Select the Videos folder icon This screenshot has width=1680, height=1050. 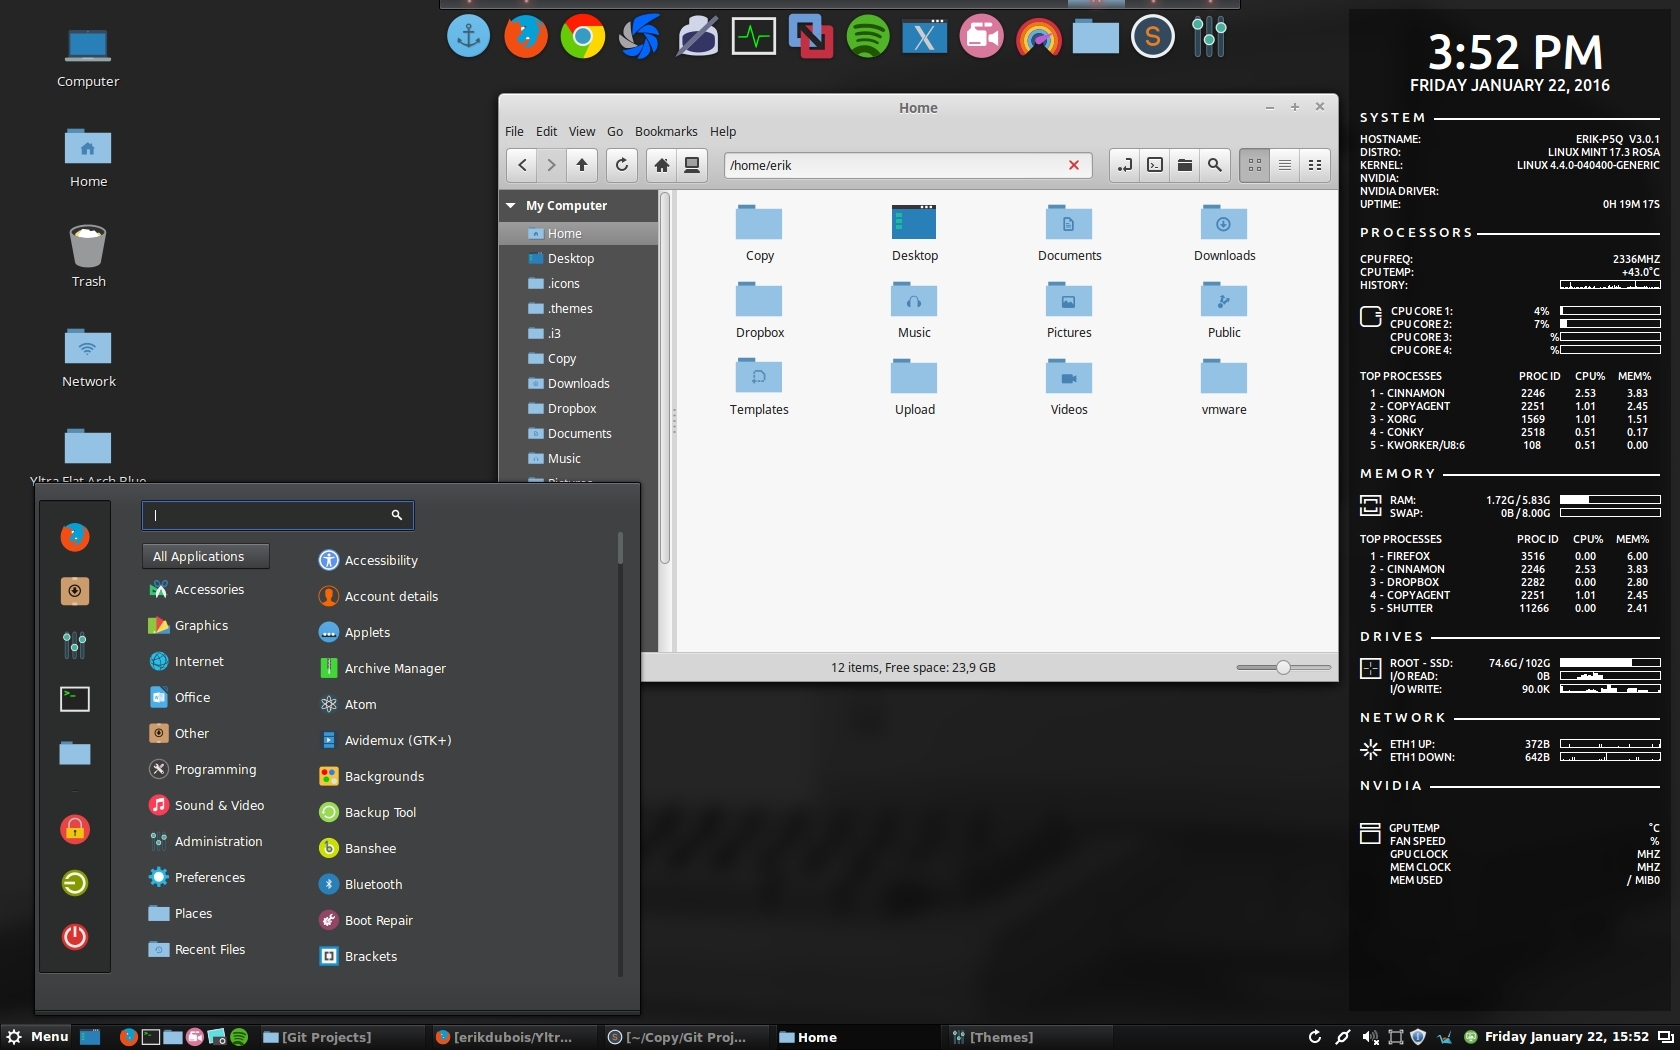(x=1069, y=387)
